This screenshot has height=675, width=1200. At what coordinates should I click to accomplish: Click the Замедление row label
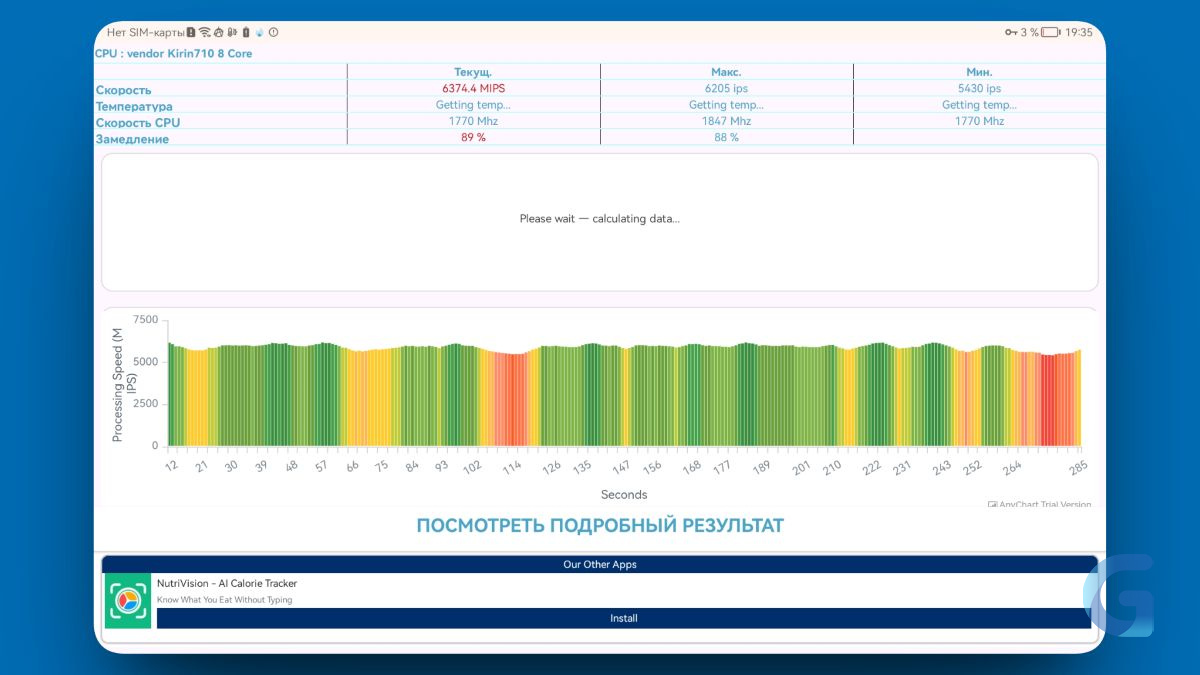pos(132,139)
